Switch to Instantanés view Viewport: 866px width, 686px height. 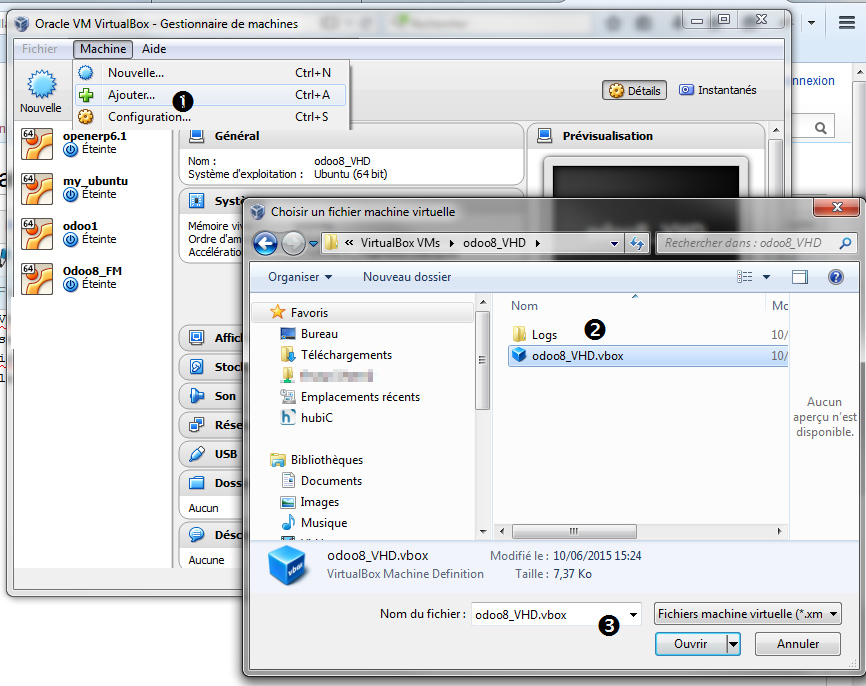tap(717, 90)
